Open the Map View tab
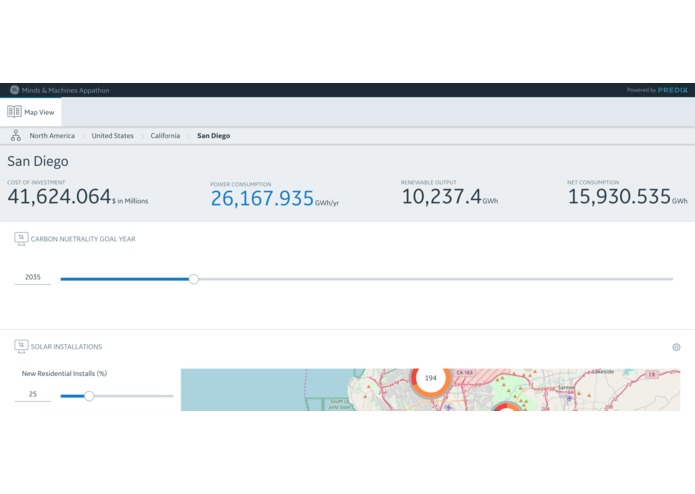This screenshot has height=494, width=695. (31, 112)
